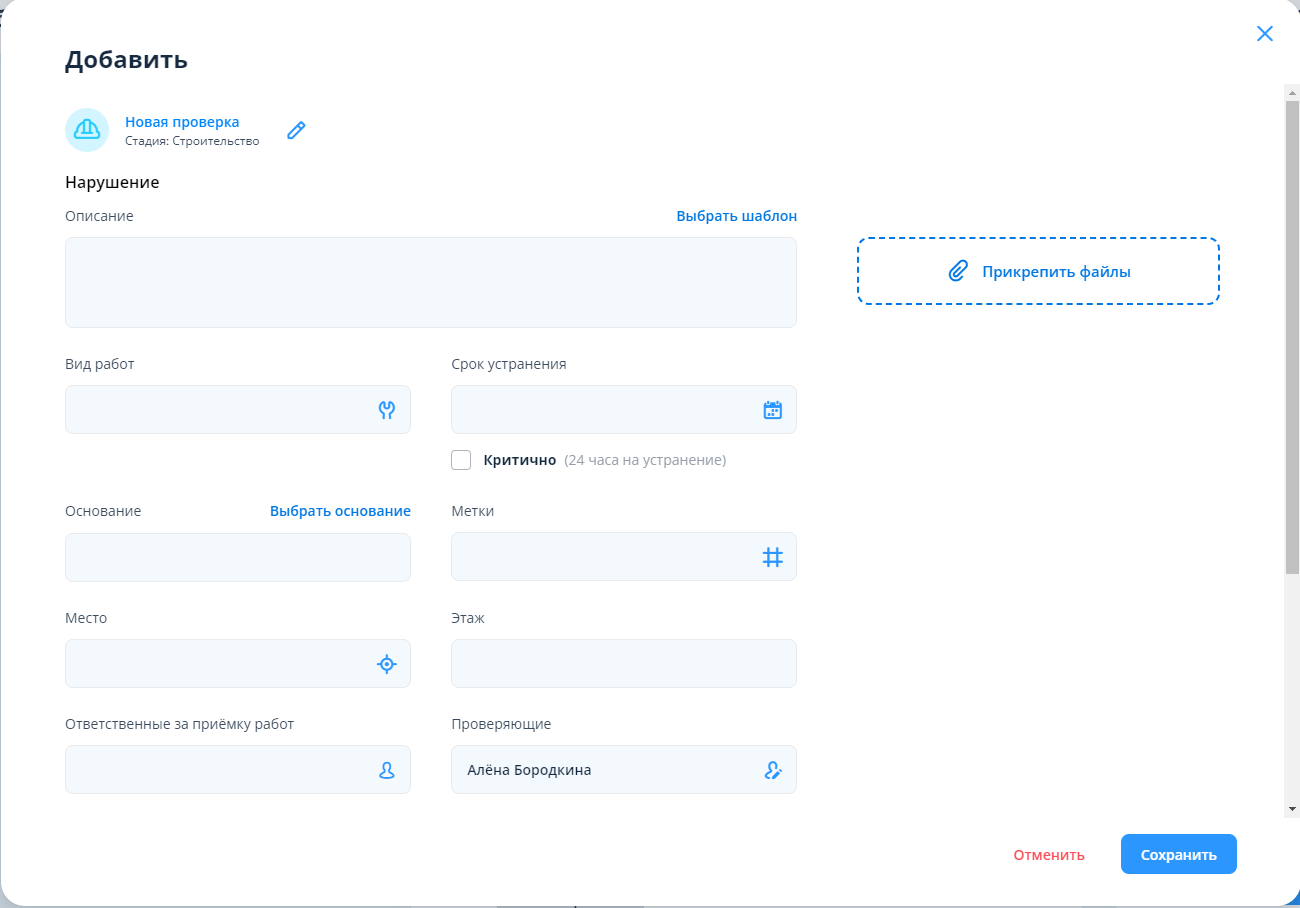Click the edit-user icon in Проверяющие field
The image size is (1300, 908).
coord(772,770)
